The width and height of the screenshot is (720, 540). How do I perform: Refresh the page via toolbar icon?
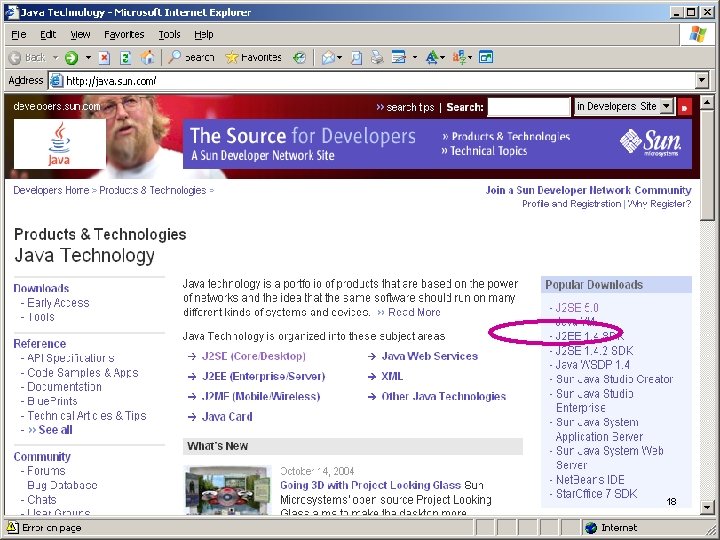click(x=125, y=57)
